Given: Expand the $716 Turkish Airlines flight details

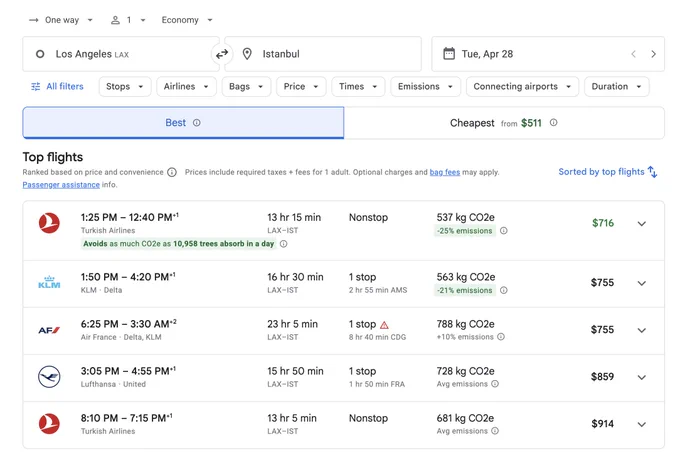Looking at the screenshot, I should coord(642,224).
